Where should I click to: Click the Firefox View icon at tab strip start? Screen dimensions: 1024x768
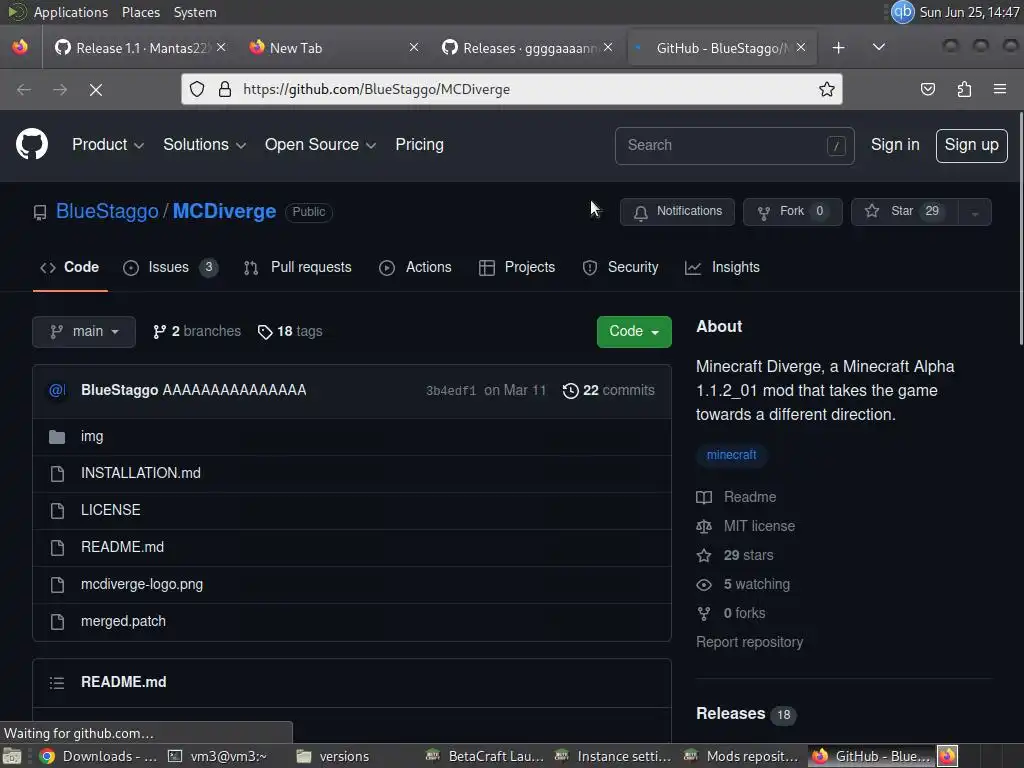point(20,47)
